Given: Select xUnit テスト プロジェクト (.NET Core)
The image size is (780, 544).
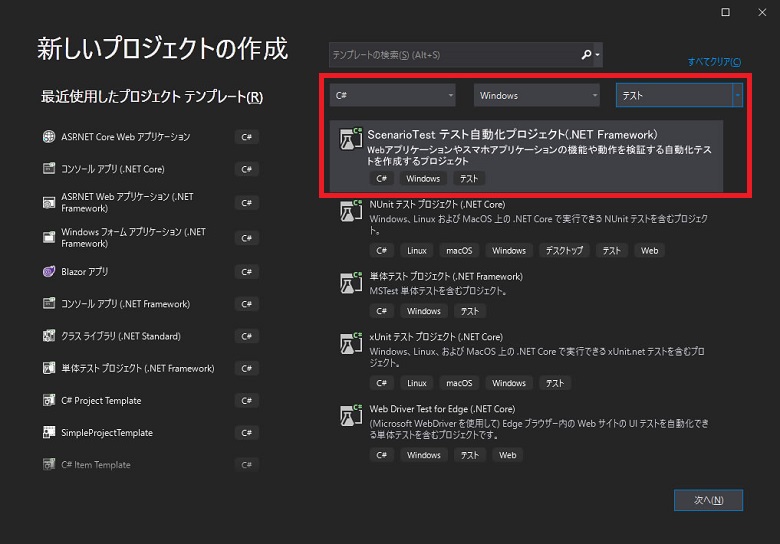Looking at the screenshot, I should (x=526, y=361).
